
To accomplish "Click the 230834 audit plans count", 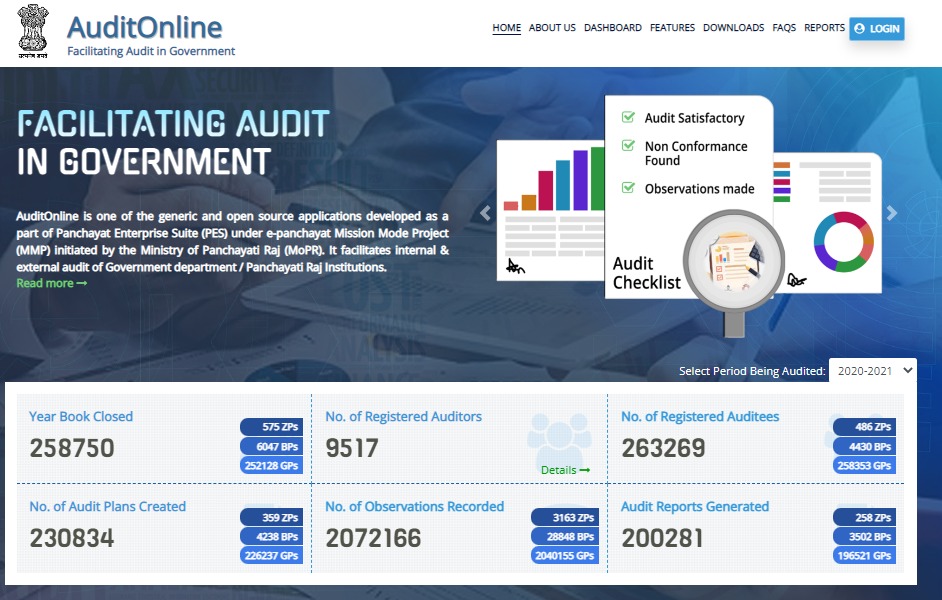I will 72,538.
